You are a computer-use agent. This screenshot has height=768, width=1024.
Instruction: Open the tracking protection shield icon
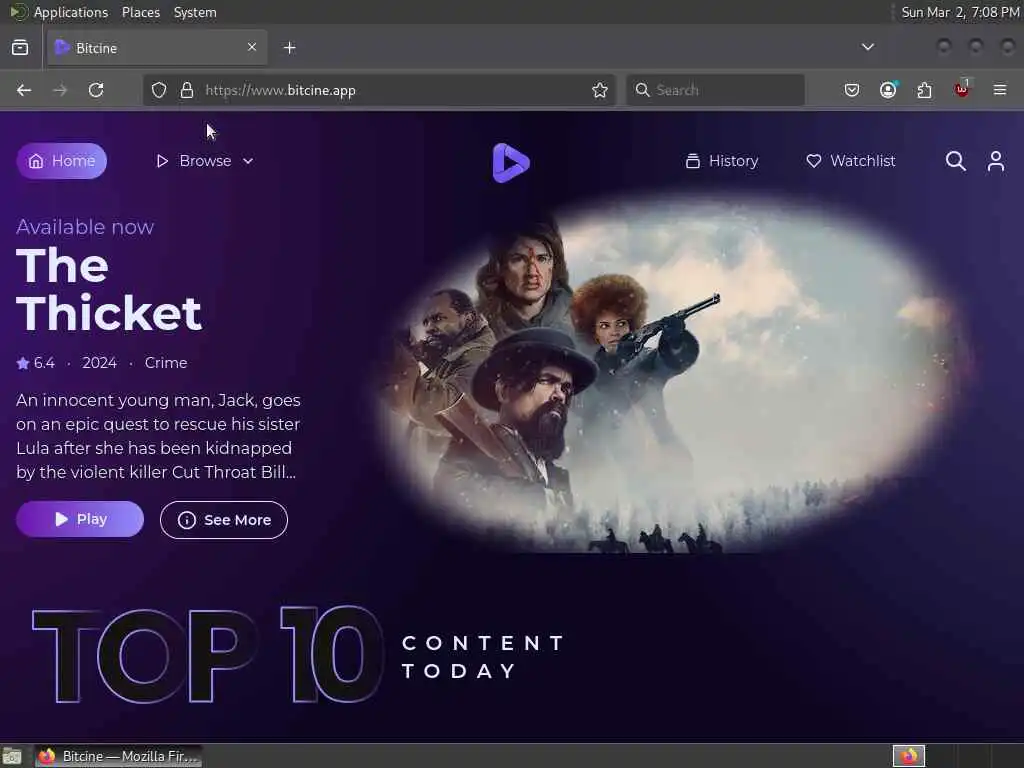(159, 90)
